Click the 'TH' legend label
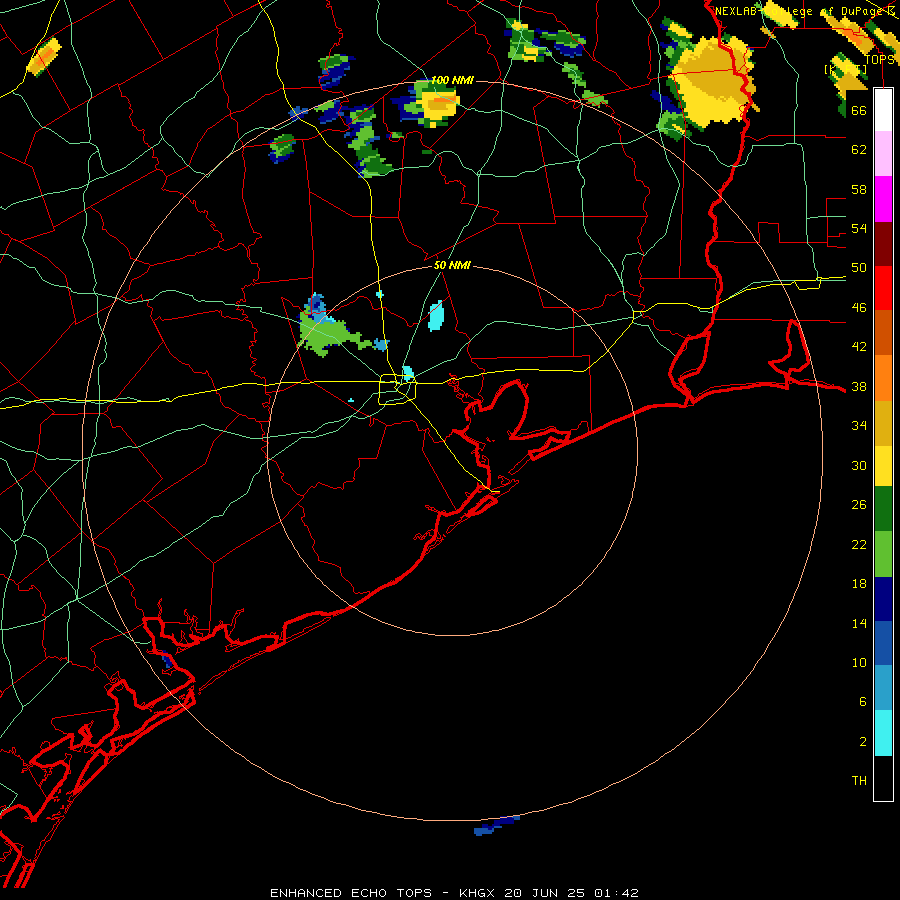This screenshot has height=900, width=900. (859, 781)
